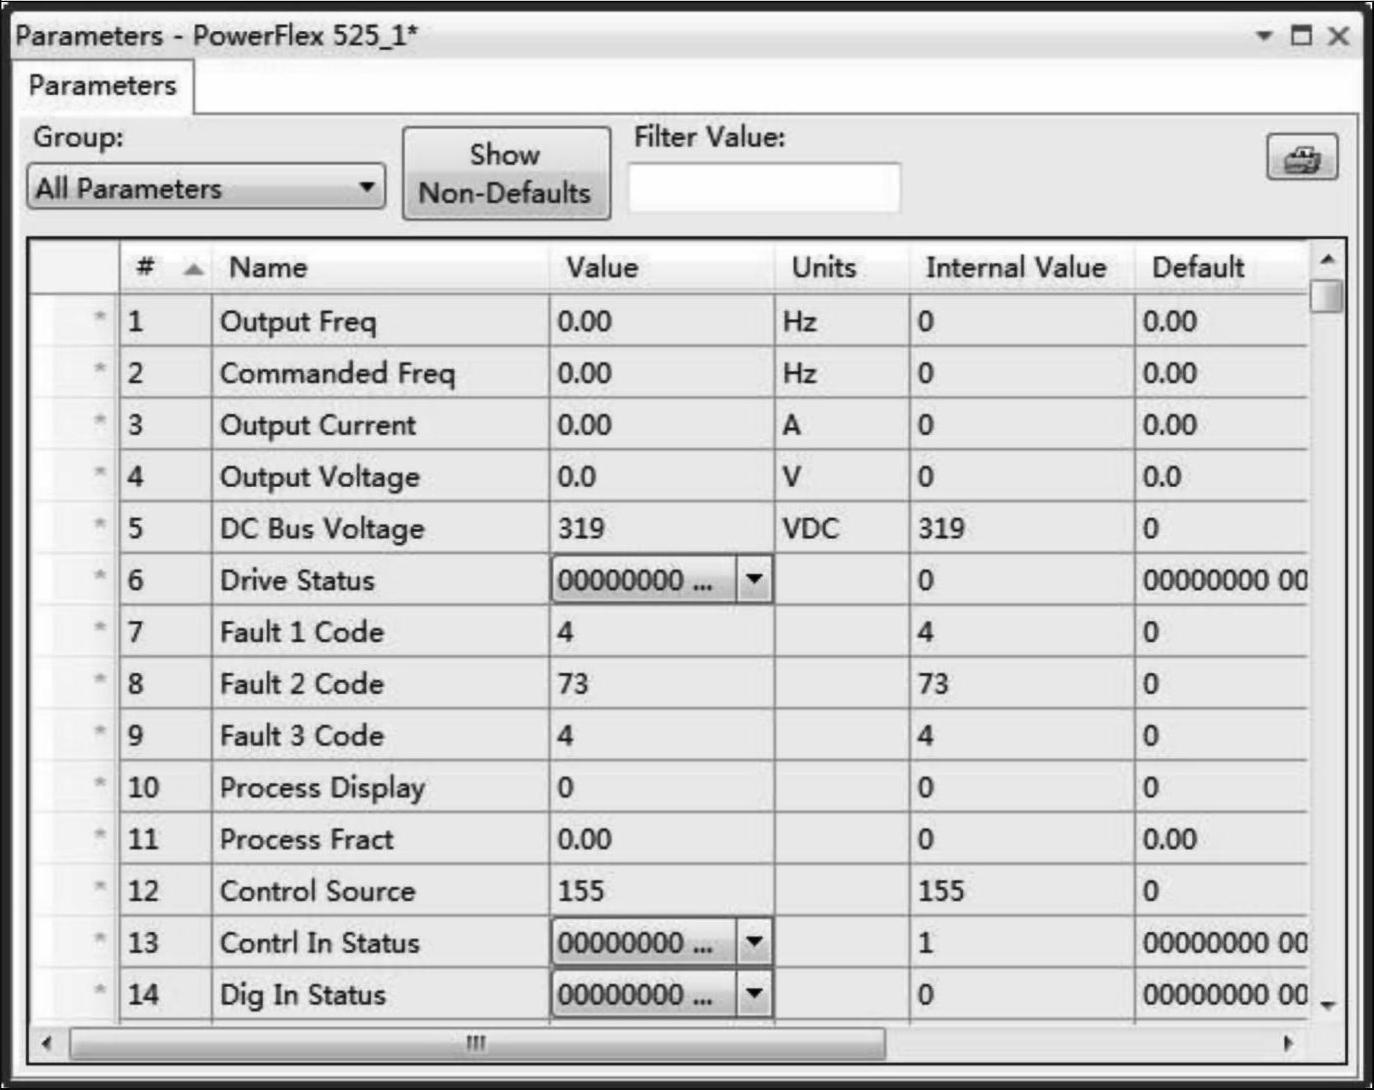
Task: Select the Parameters tab
Action: pos(102,86)
